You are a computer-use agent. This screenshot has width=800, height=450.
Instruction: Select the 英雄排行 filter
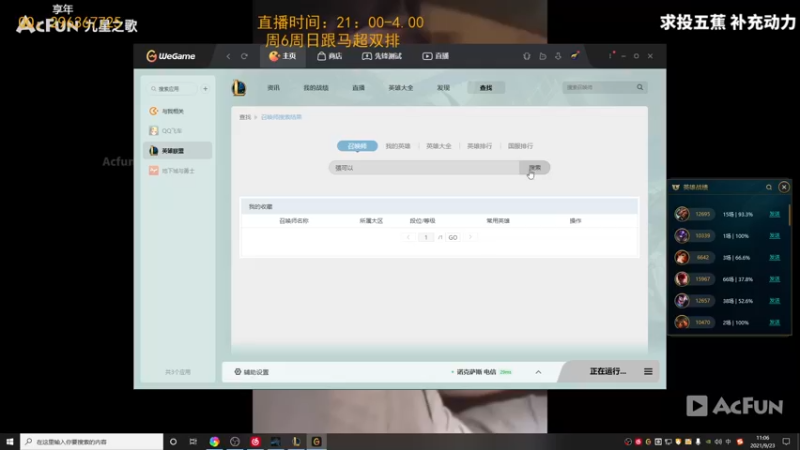coord(480,146)
